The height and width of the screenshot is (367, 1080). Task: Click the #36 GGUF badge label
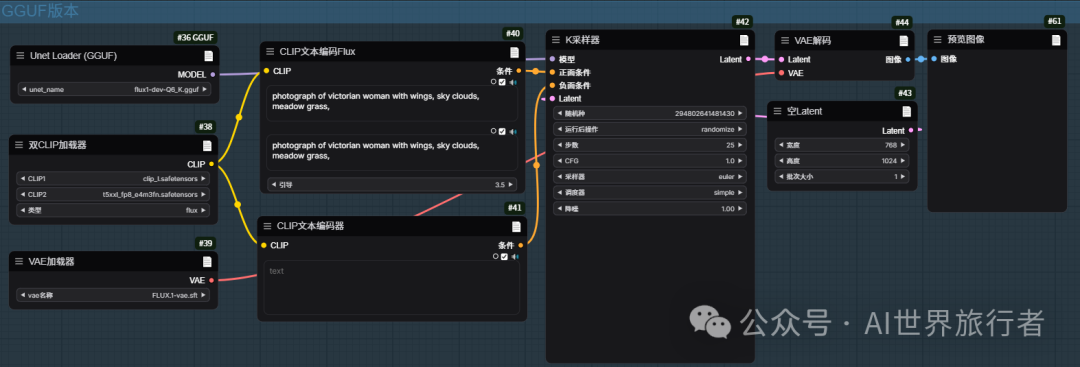(196, 38)
